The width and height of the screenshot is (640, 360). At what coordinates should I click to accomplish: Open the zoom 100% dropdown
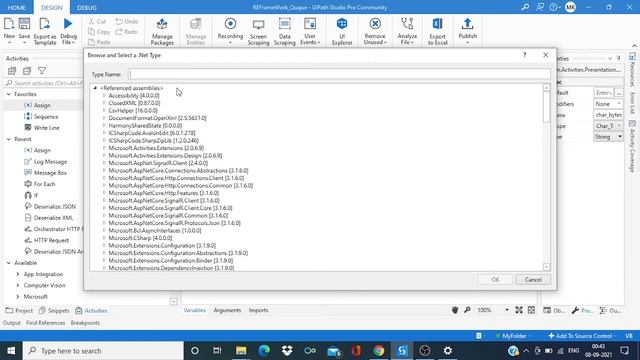[x=507, y=310]
